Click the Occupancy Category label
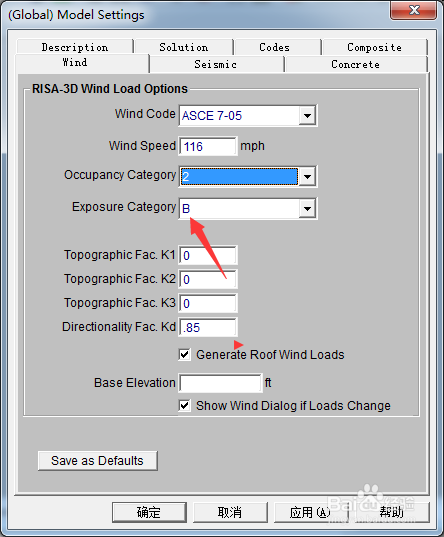This screenshot has width=444, height=537. click(x=120, y=175)
